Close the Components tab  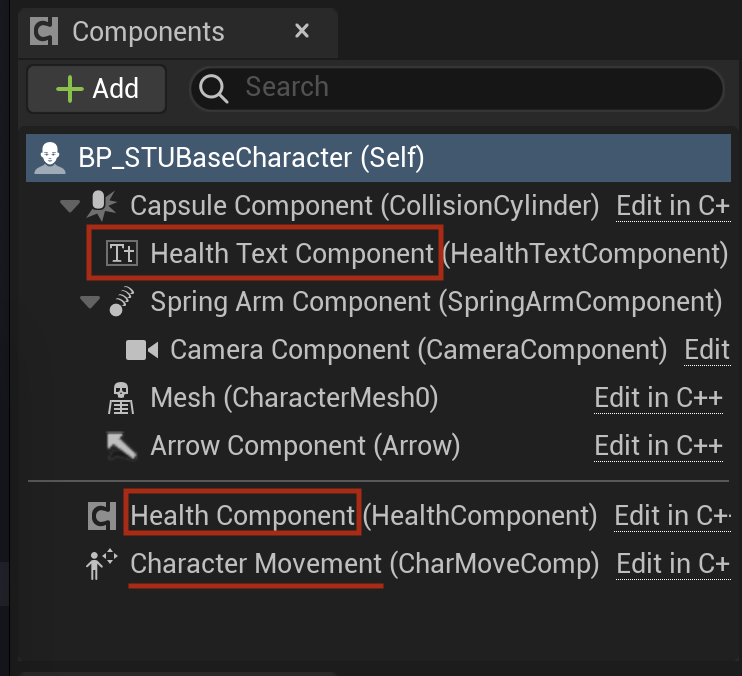coord(301,31)
